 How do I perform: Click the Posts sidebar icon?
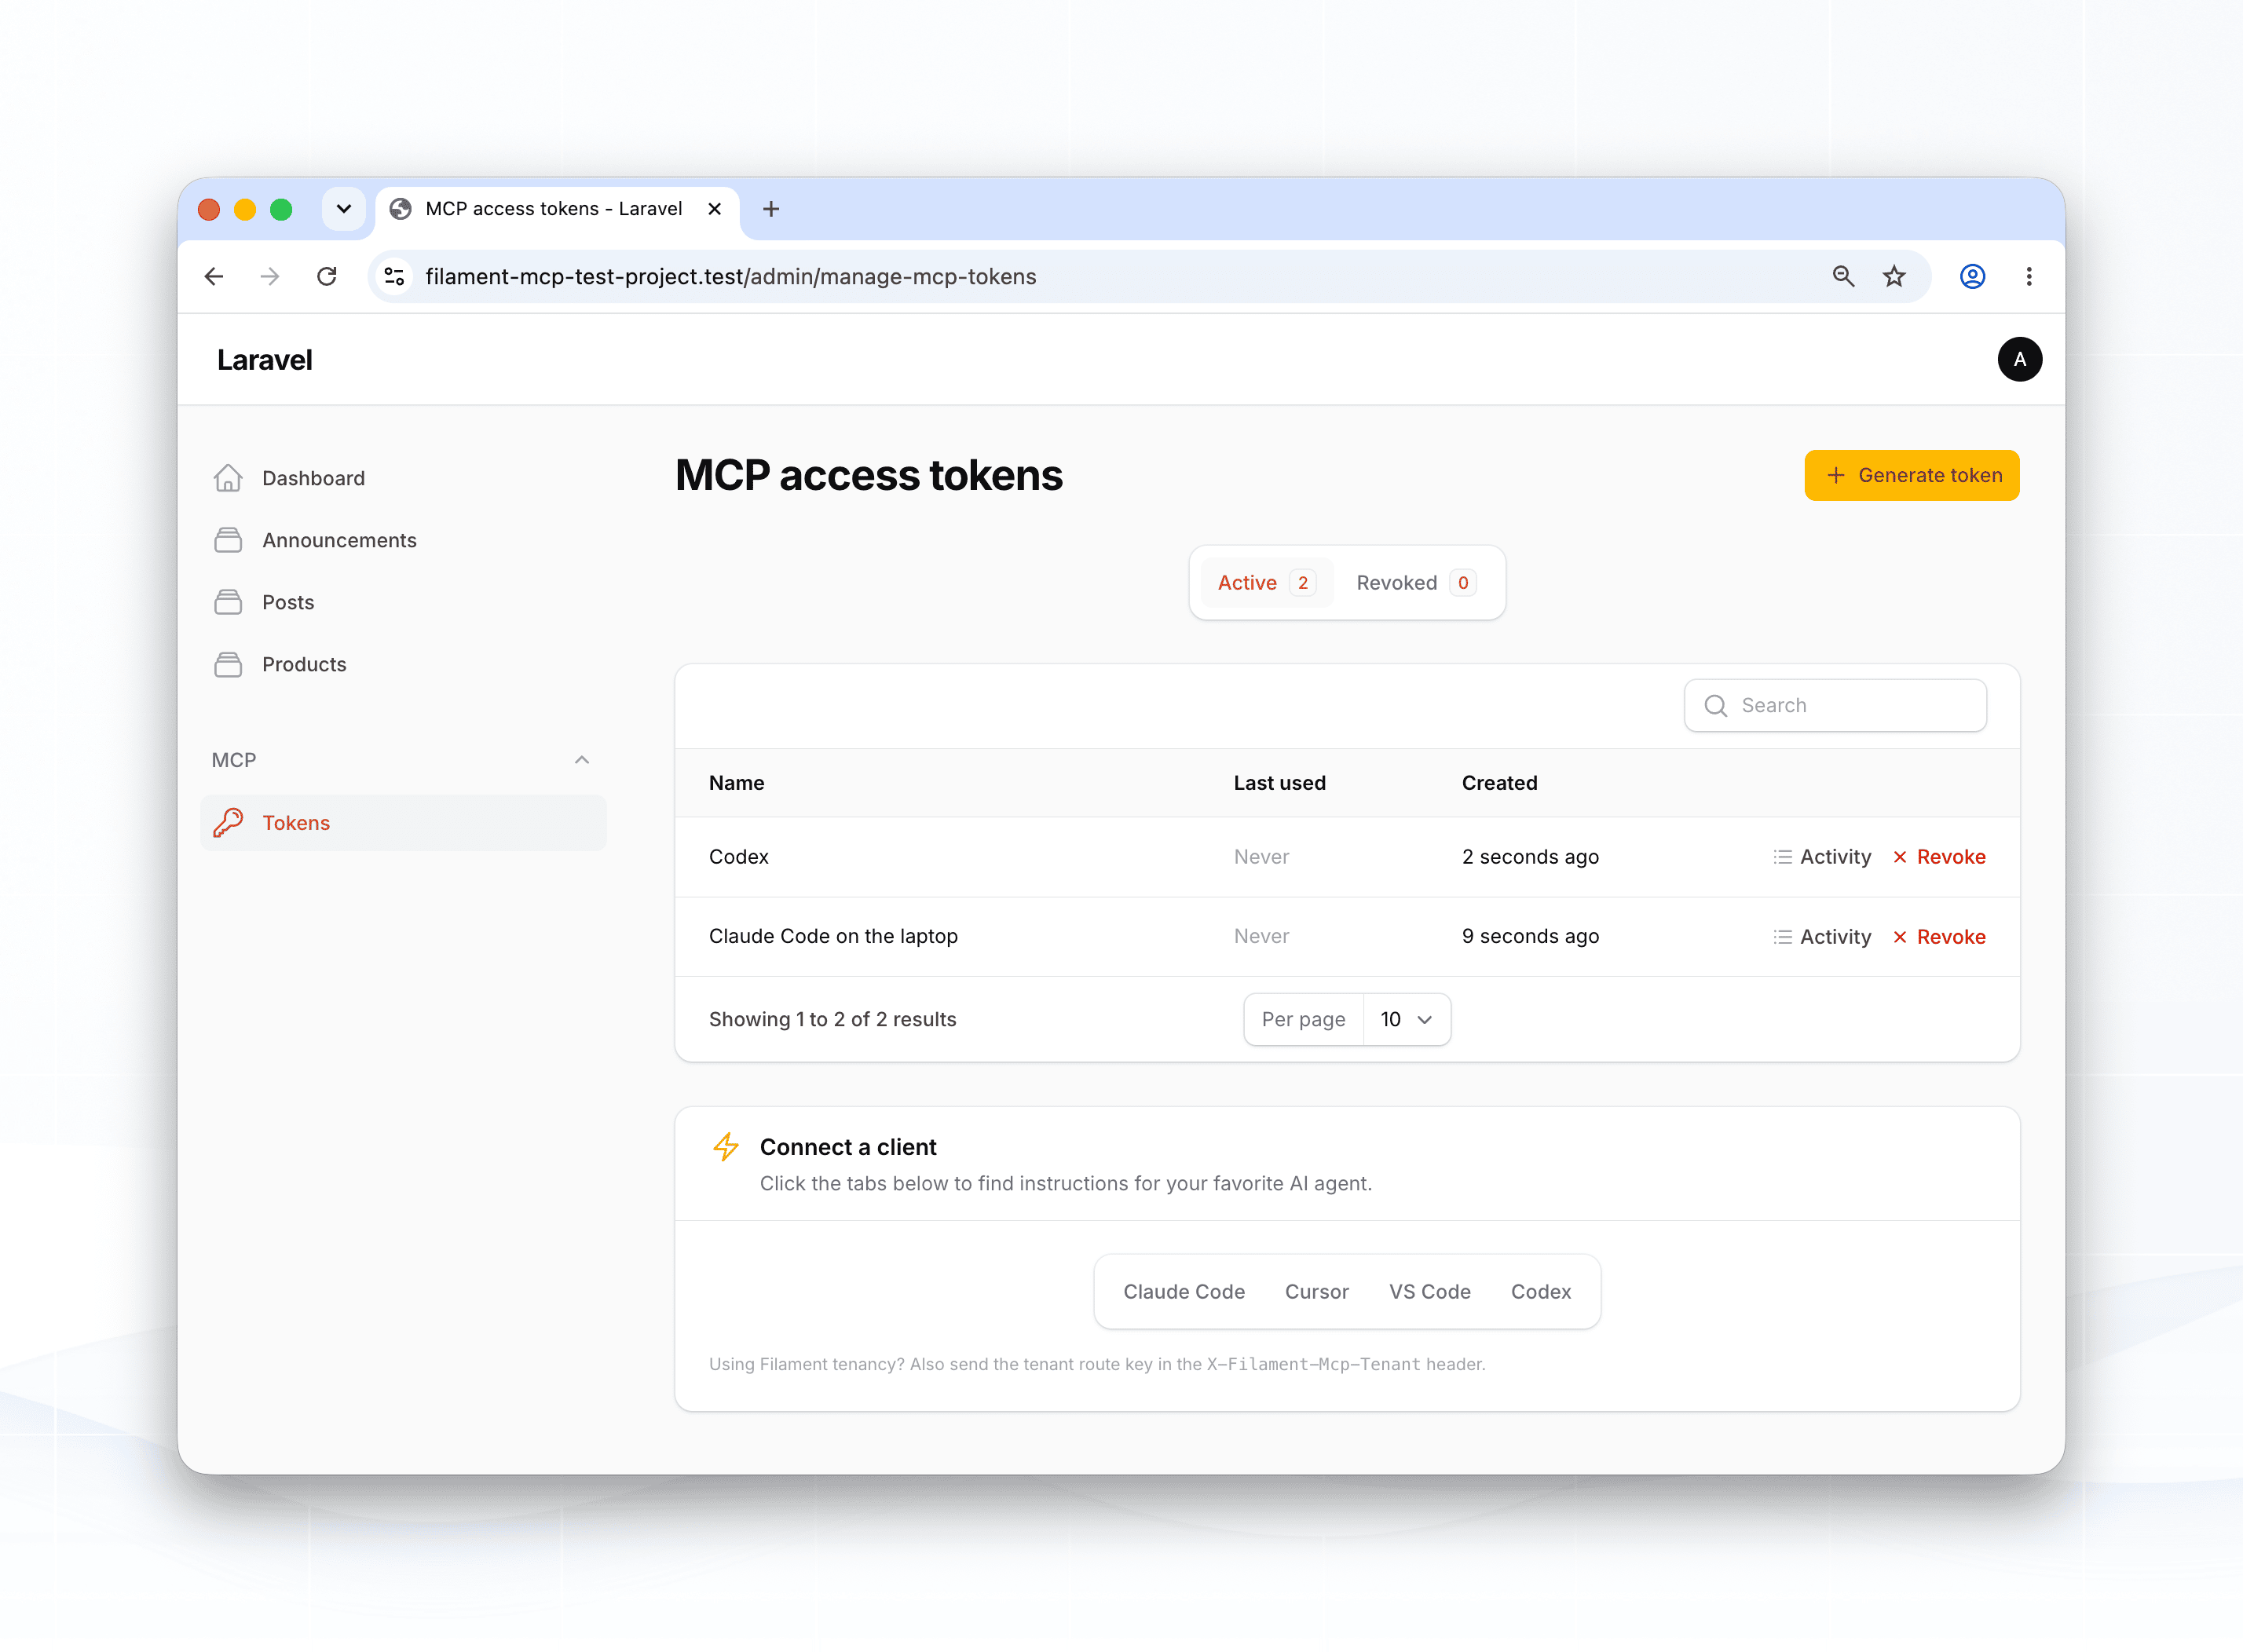[x=228, y=602]
